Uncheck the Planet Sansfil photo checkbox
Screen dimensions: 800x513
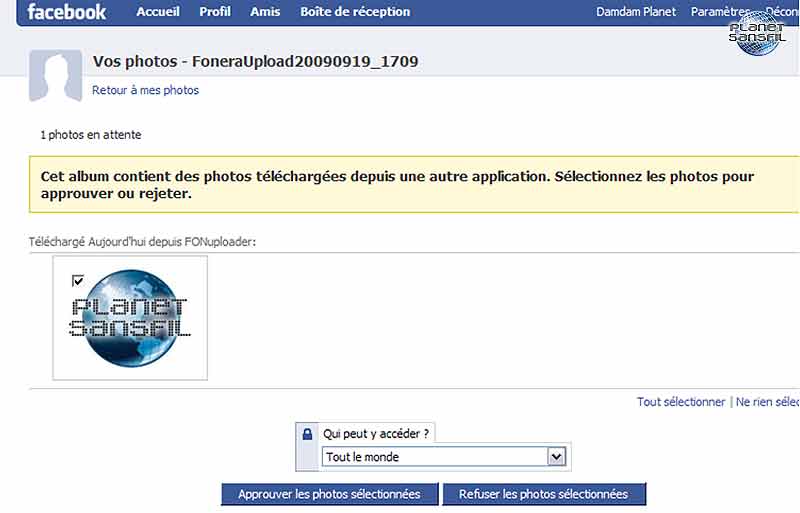click(x=78, y=280)
